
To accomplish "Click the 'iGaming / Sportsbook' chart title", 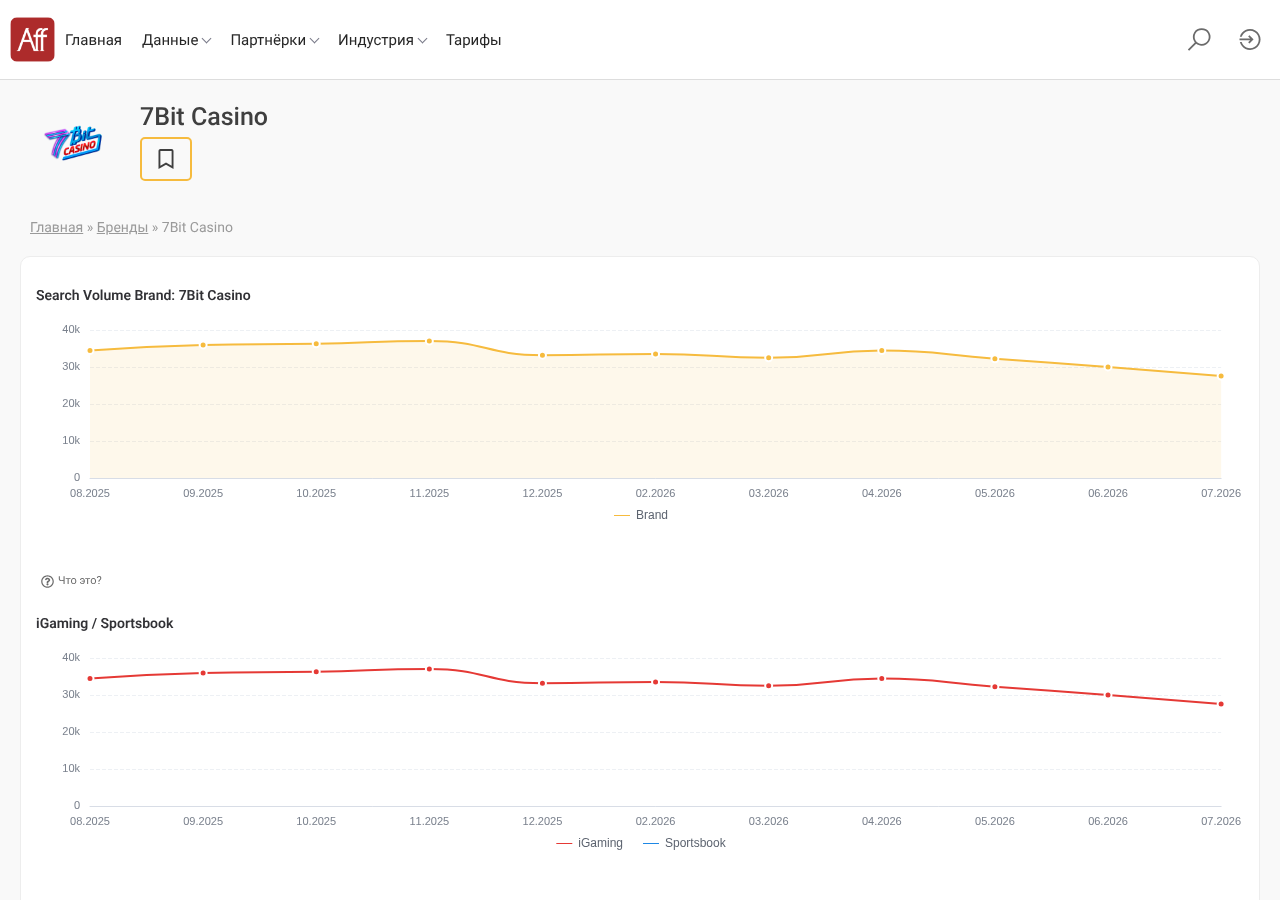I will [x=105, y=623].
